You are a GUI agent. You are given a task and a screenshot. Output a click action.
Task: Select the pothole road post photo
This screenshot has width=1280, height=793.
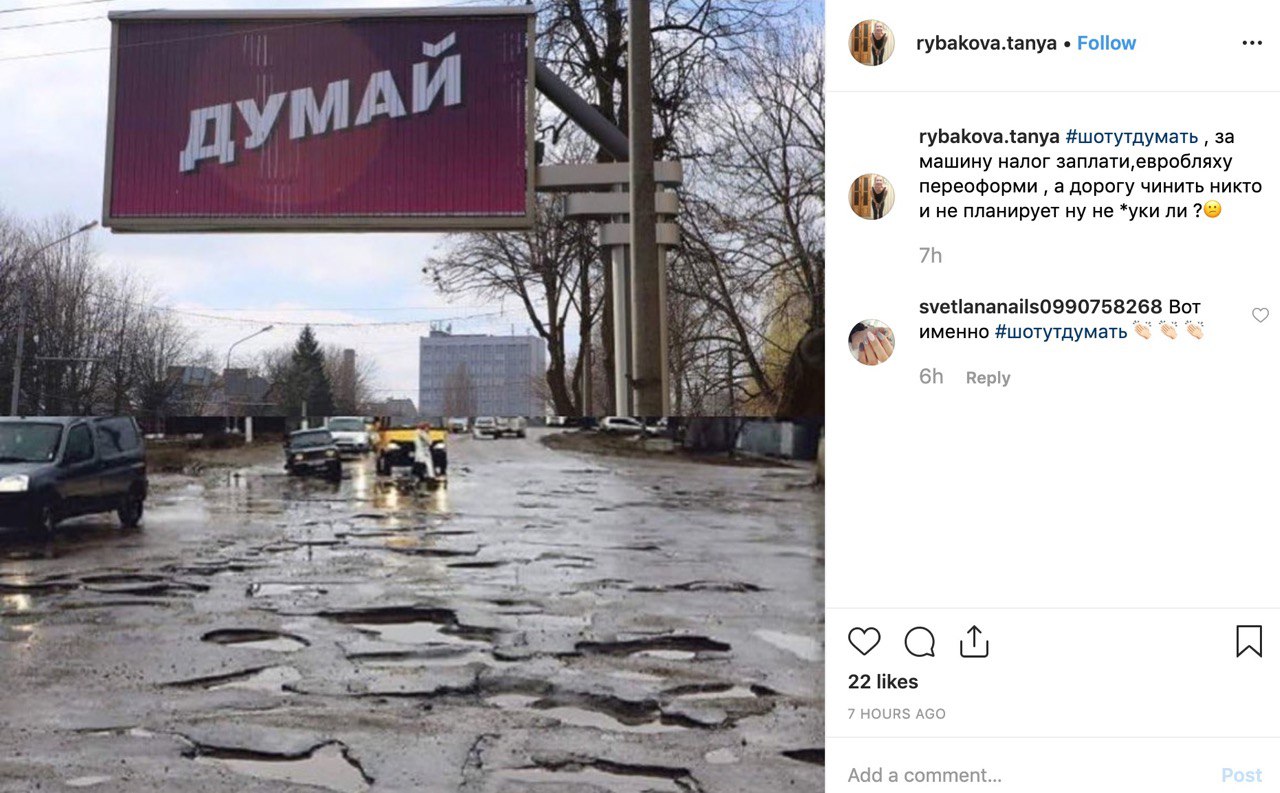412,396
